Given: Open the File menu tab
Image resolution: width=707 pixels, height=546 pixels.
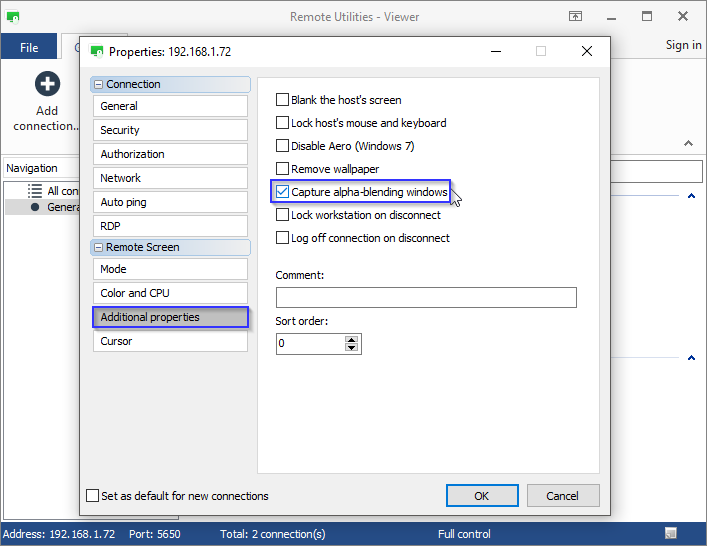Looking at the screenshot, I should pos(29,47).
